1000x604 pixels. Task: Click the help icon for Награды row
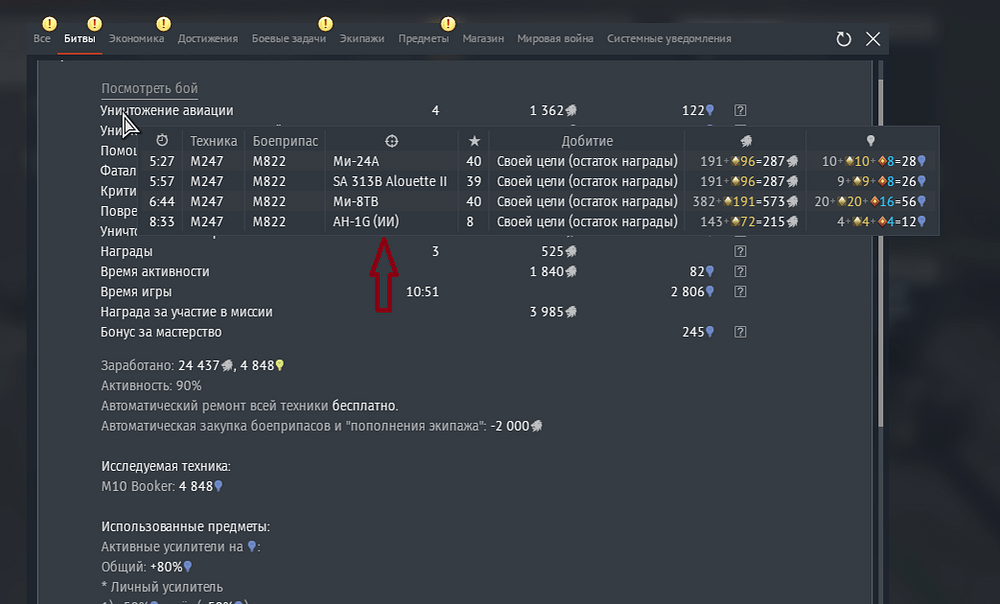coord(740,252)
